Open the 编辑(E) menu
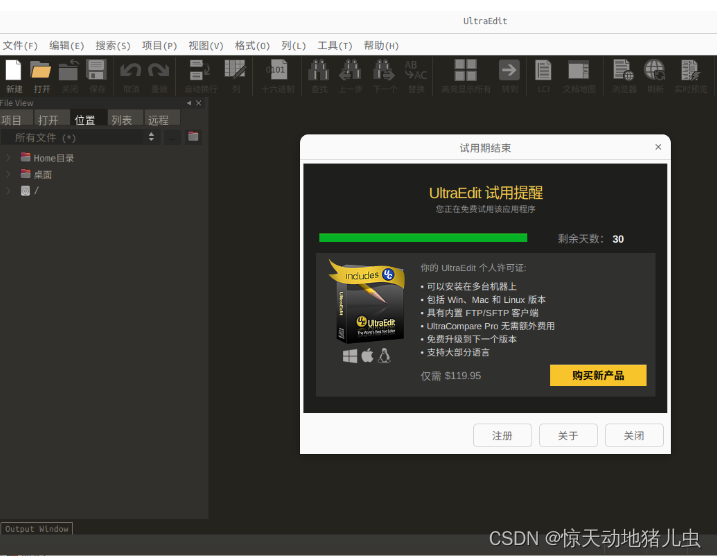 67,46
